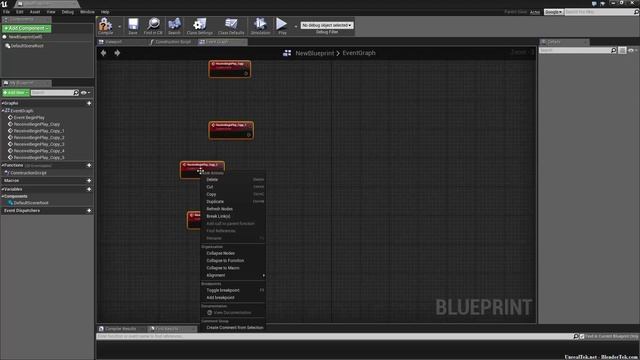Add a new graph with Graphs plus icon
Viewport: 640px width, 360px height.
pos(89,103)
